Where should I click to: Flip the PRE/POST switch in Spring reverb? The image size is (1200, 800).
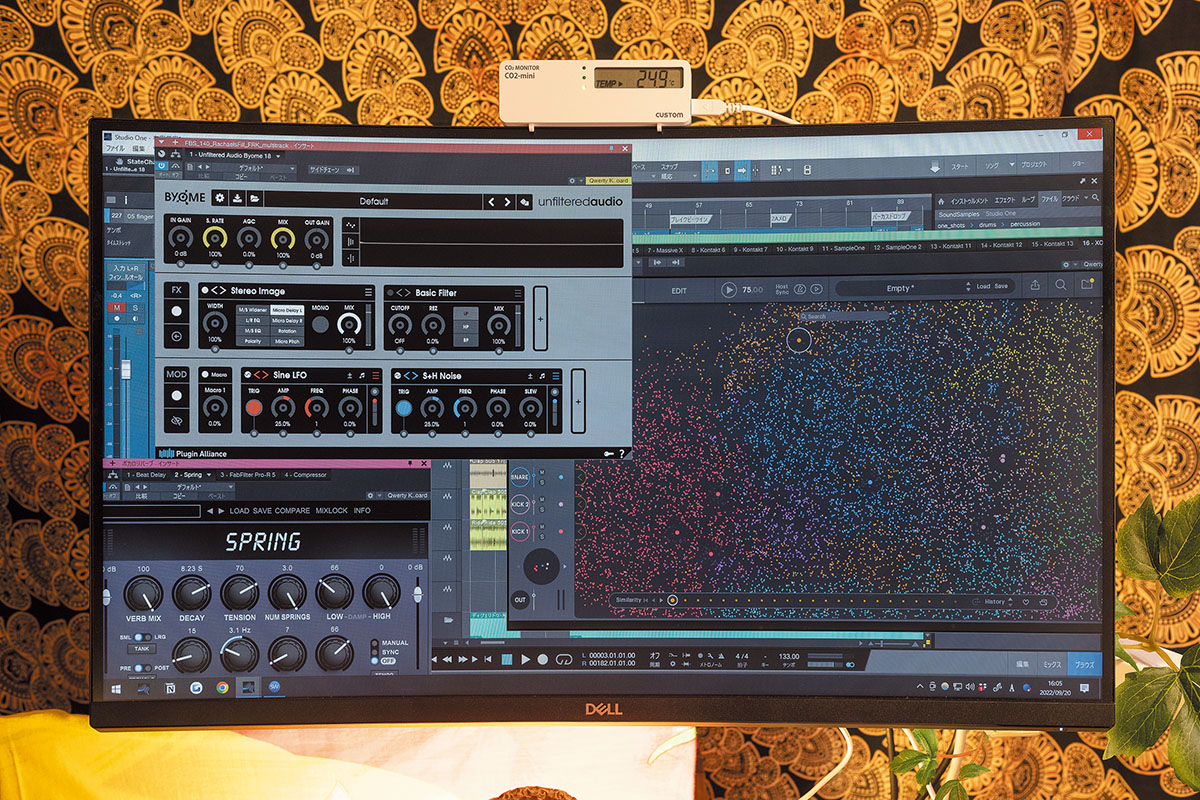click(x=141, y=668)
